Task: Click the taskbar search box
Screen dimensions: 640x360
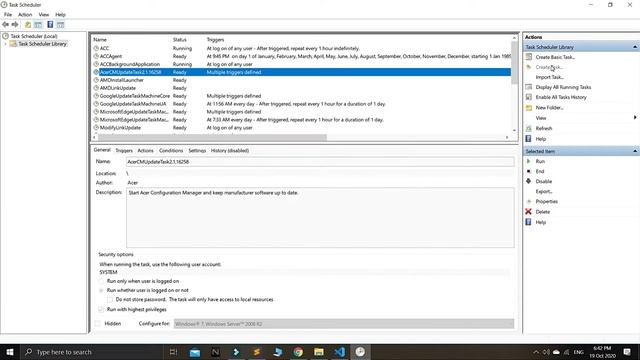Action: pos(91,352)
